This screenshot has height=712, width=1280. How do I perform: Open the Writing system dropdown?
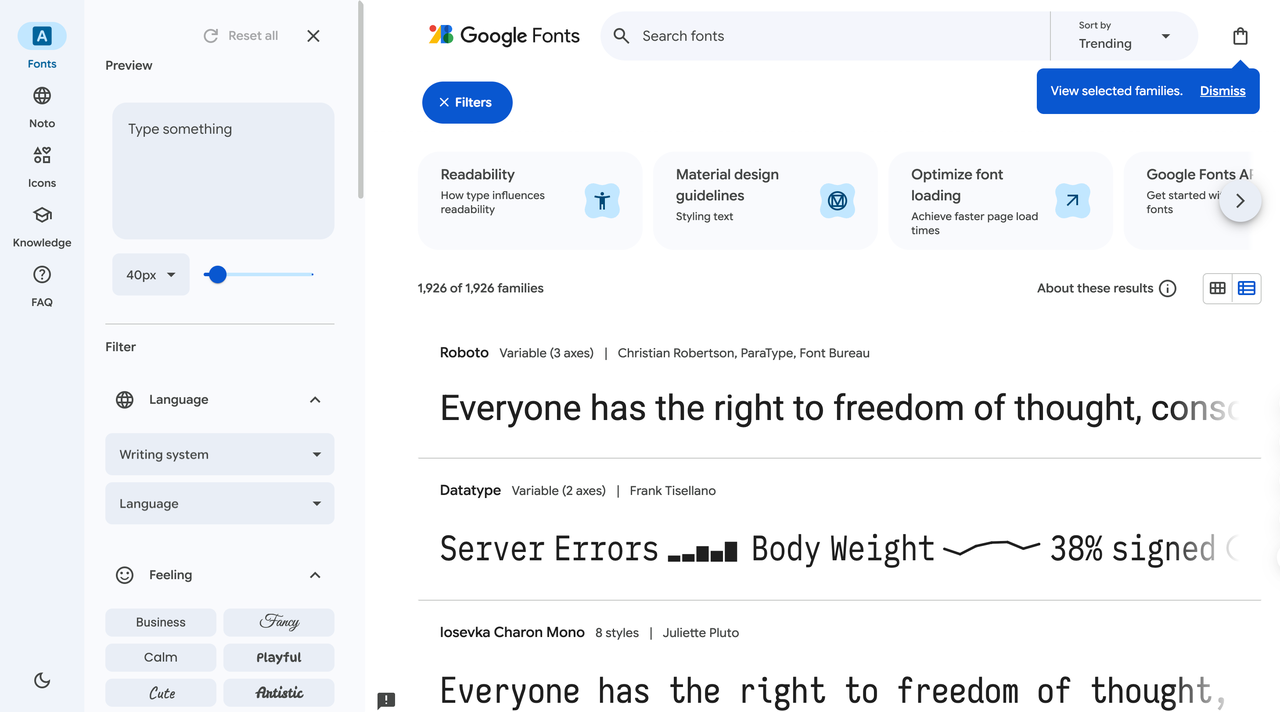pyautogui.click(x=220, y=454)
